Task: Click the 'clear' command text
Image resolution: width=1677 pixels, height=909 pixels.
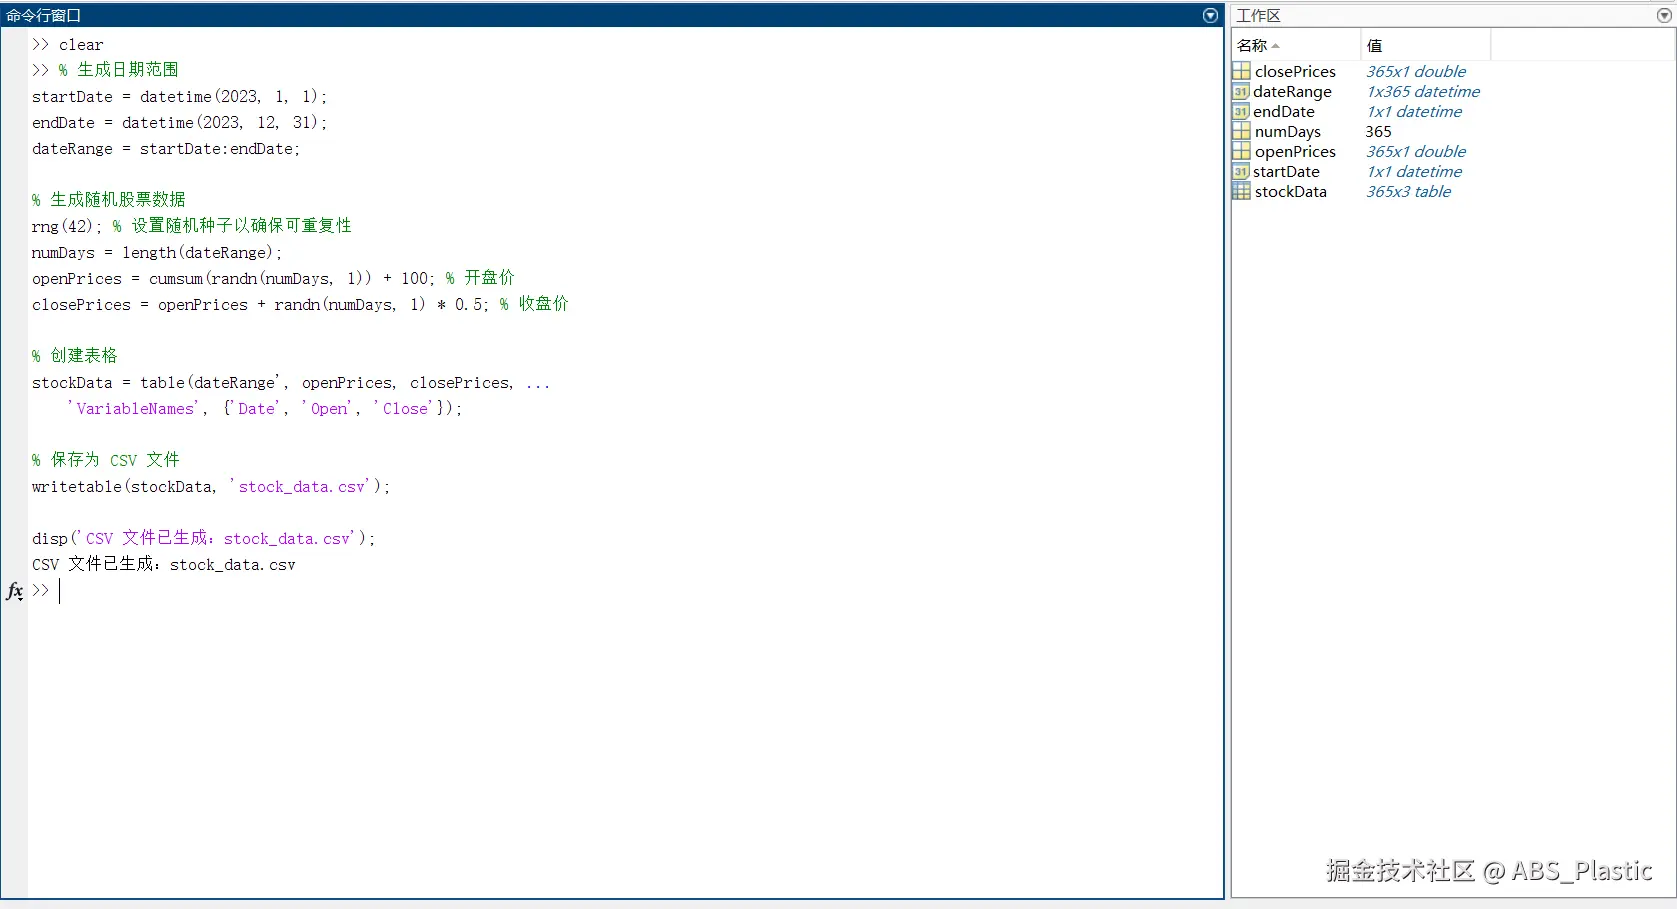Action: pyautogui.click(x=81, y=45)
